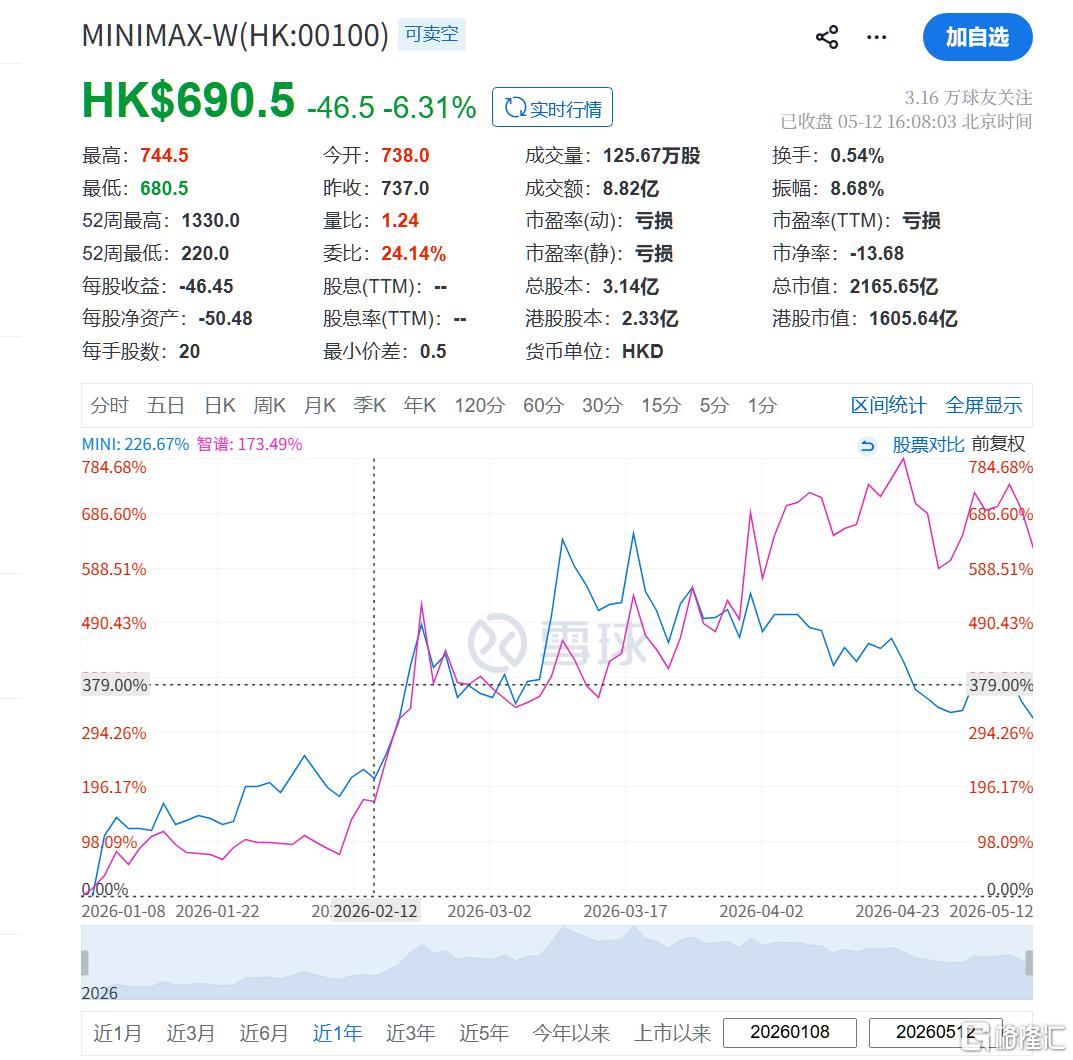Open 区间统计 range statistics

[888, 406]
